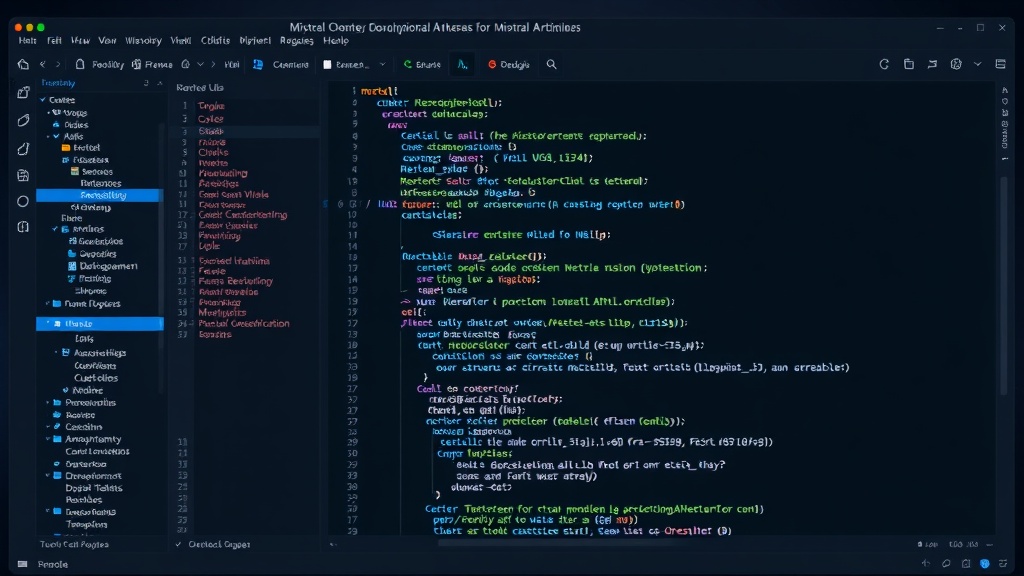Image resolution: width=1024 pixels, height=576 pixels.
Task: Click the refresh icon at top right
Action: (x=884, y=64)
